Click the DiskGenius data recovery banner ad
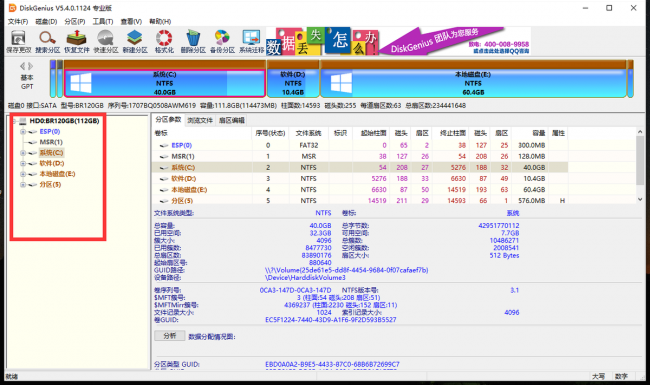The height and width of the screenshot is (385, 650). [398, 41]
